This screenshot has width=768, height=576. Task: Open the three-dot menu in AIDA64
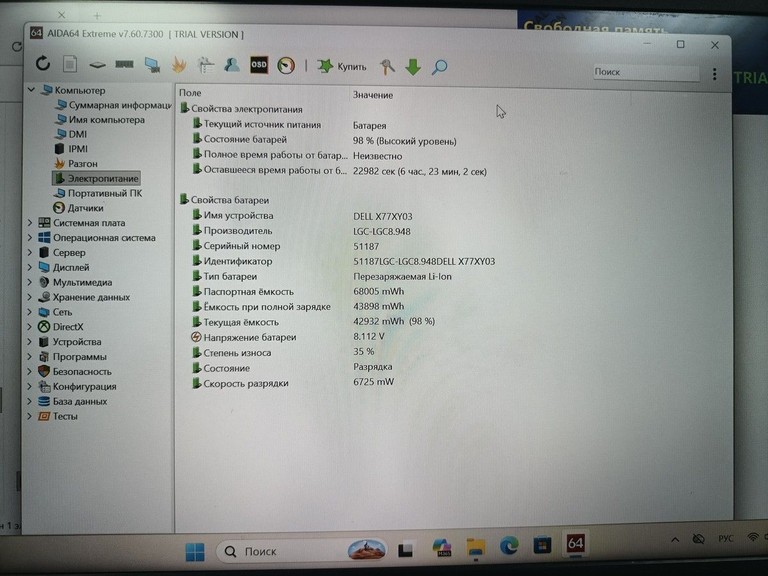tap(715, 74)
